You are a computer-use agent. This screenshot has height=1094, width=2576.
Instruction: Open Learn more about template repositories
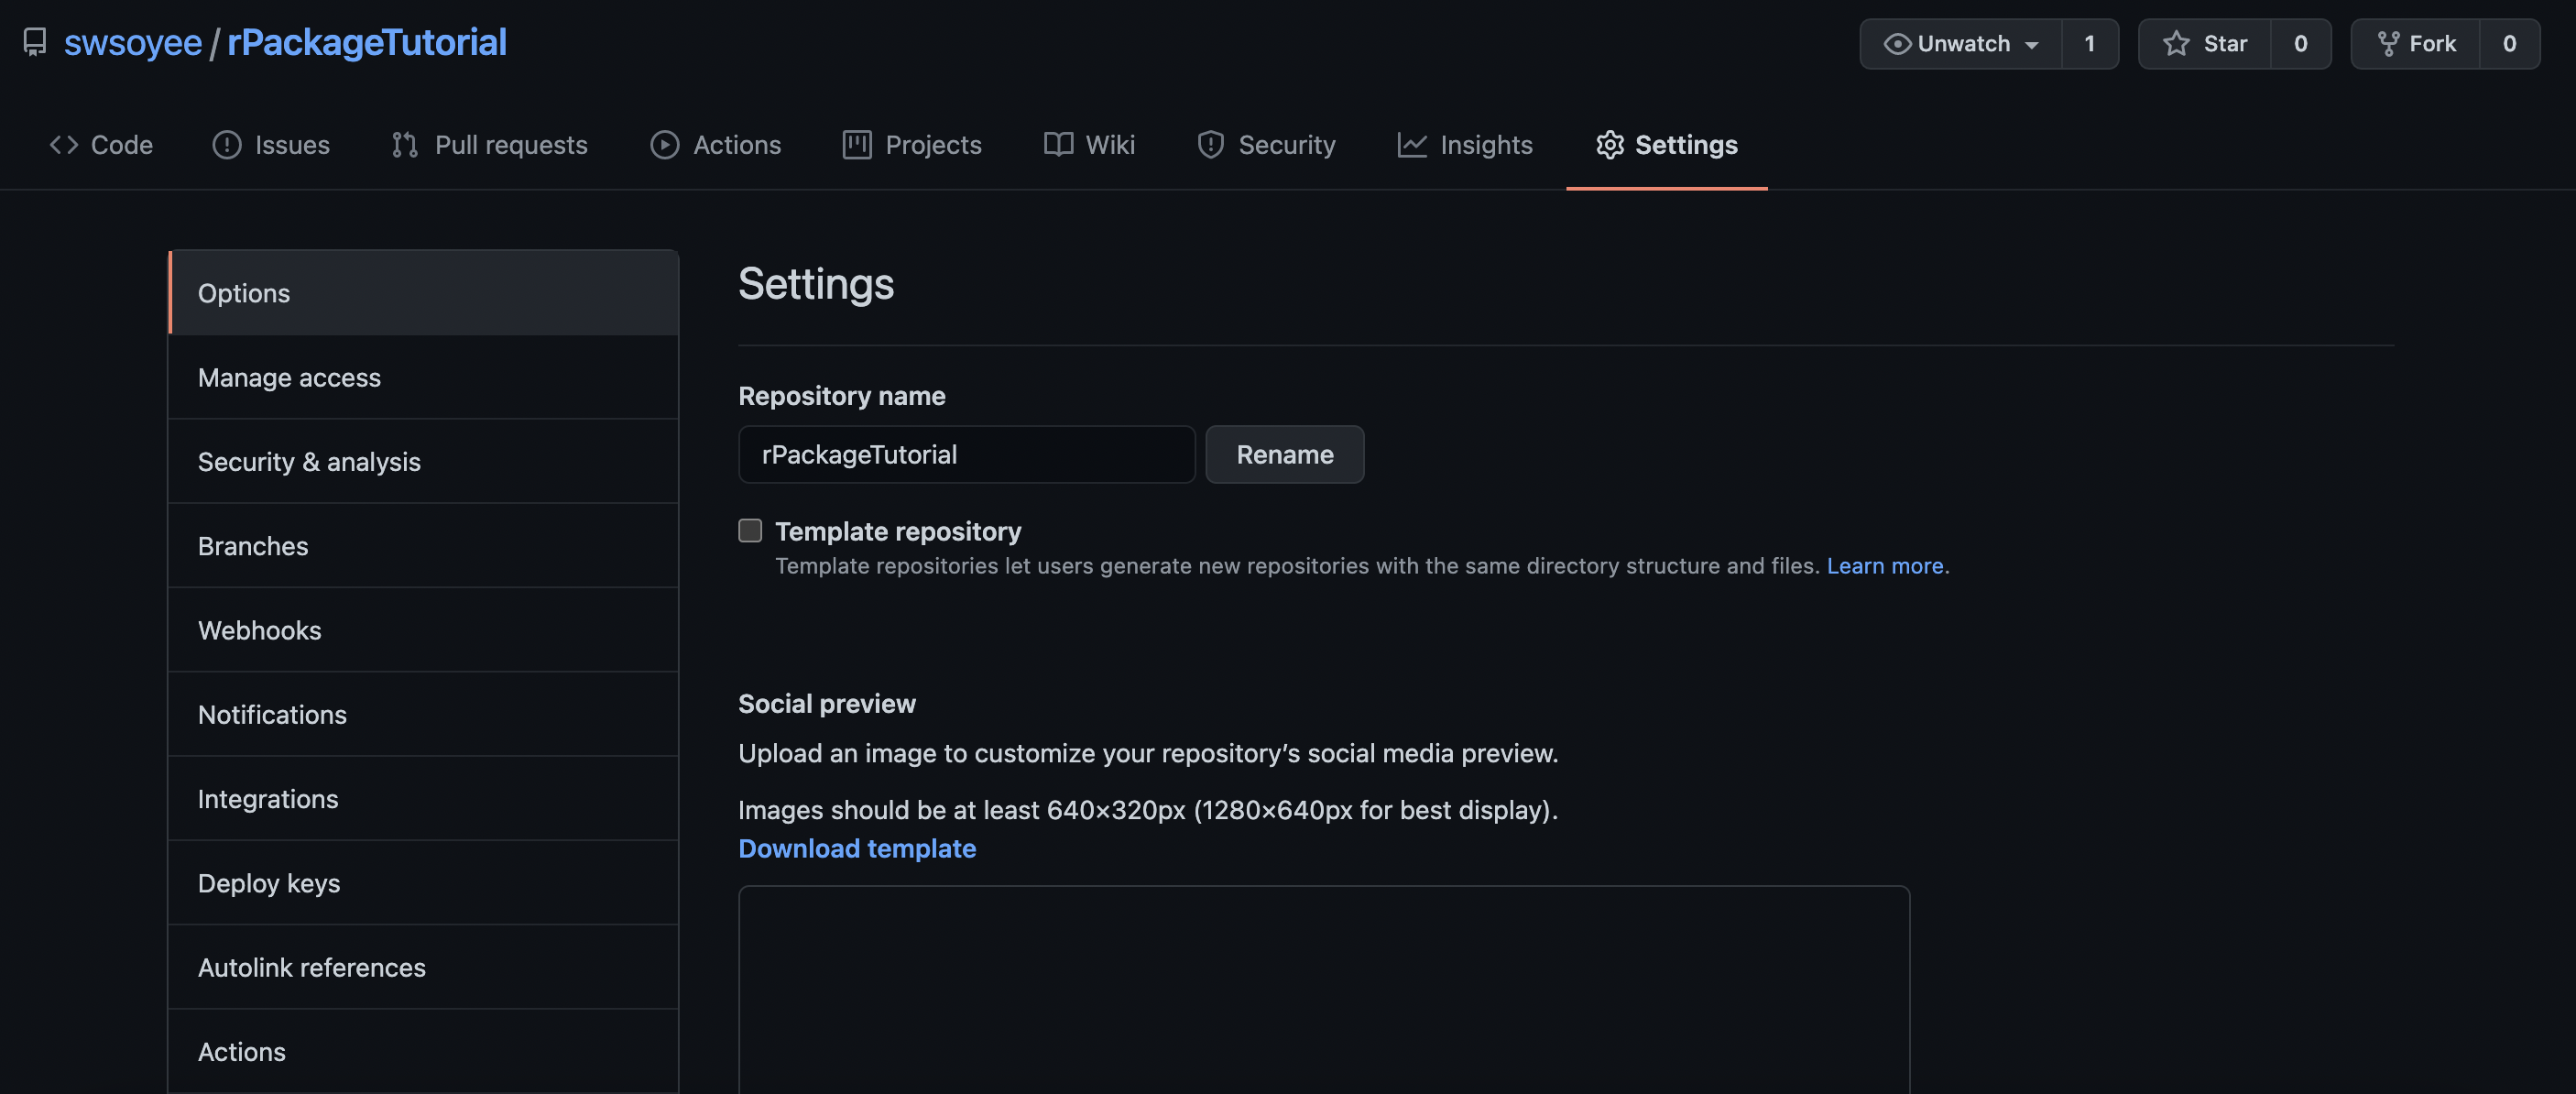tap(1884, 566)
